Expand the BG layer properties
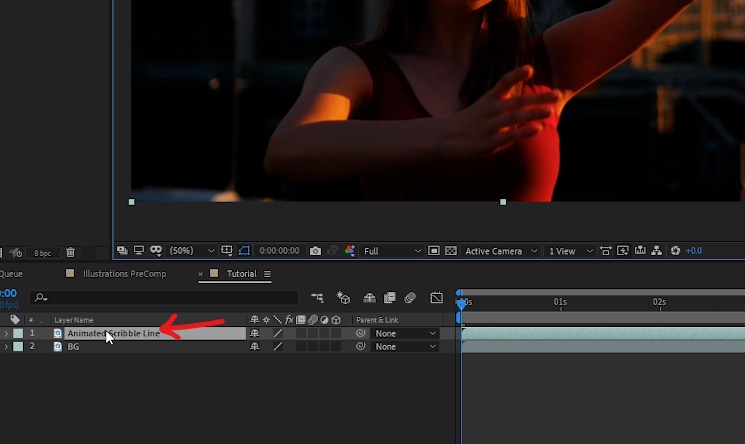The width and height of the screenshot is (745, 444). pos(6,347)
